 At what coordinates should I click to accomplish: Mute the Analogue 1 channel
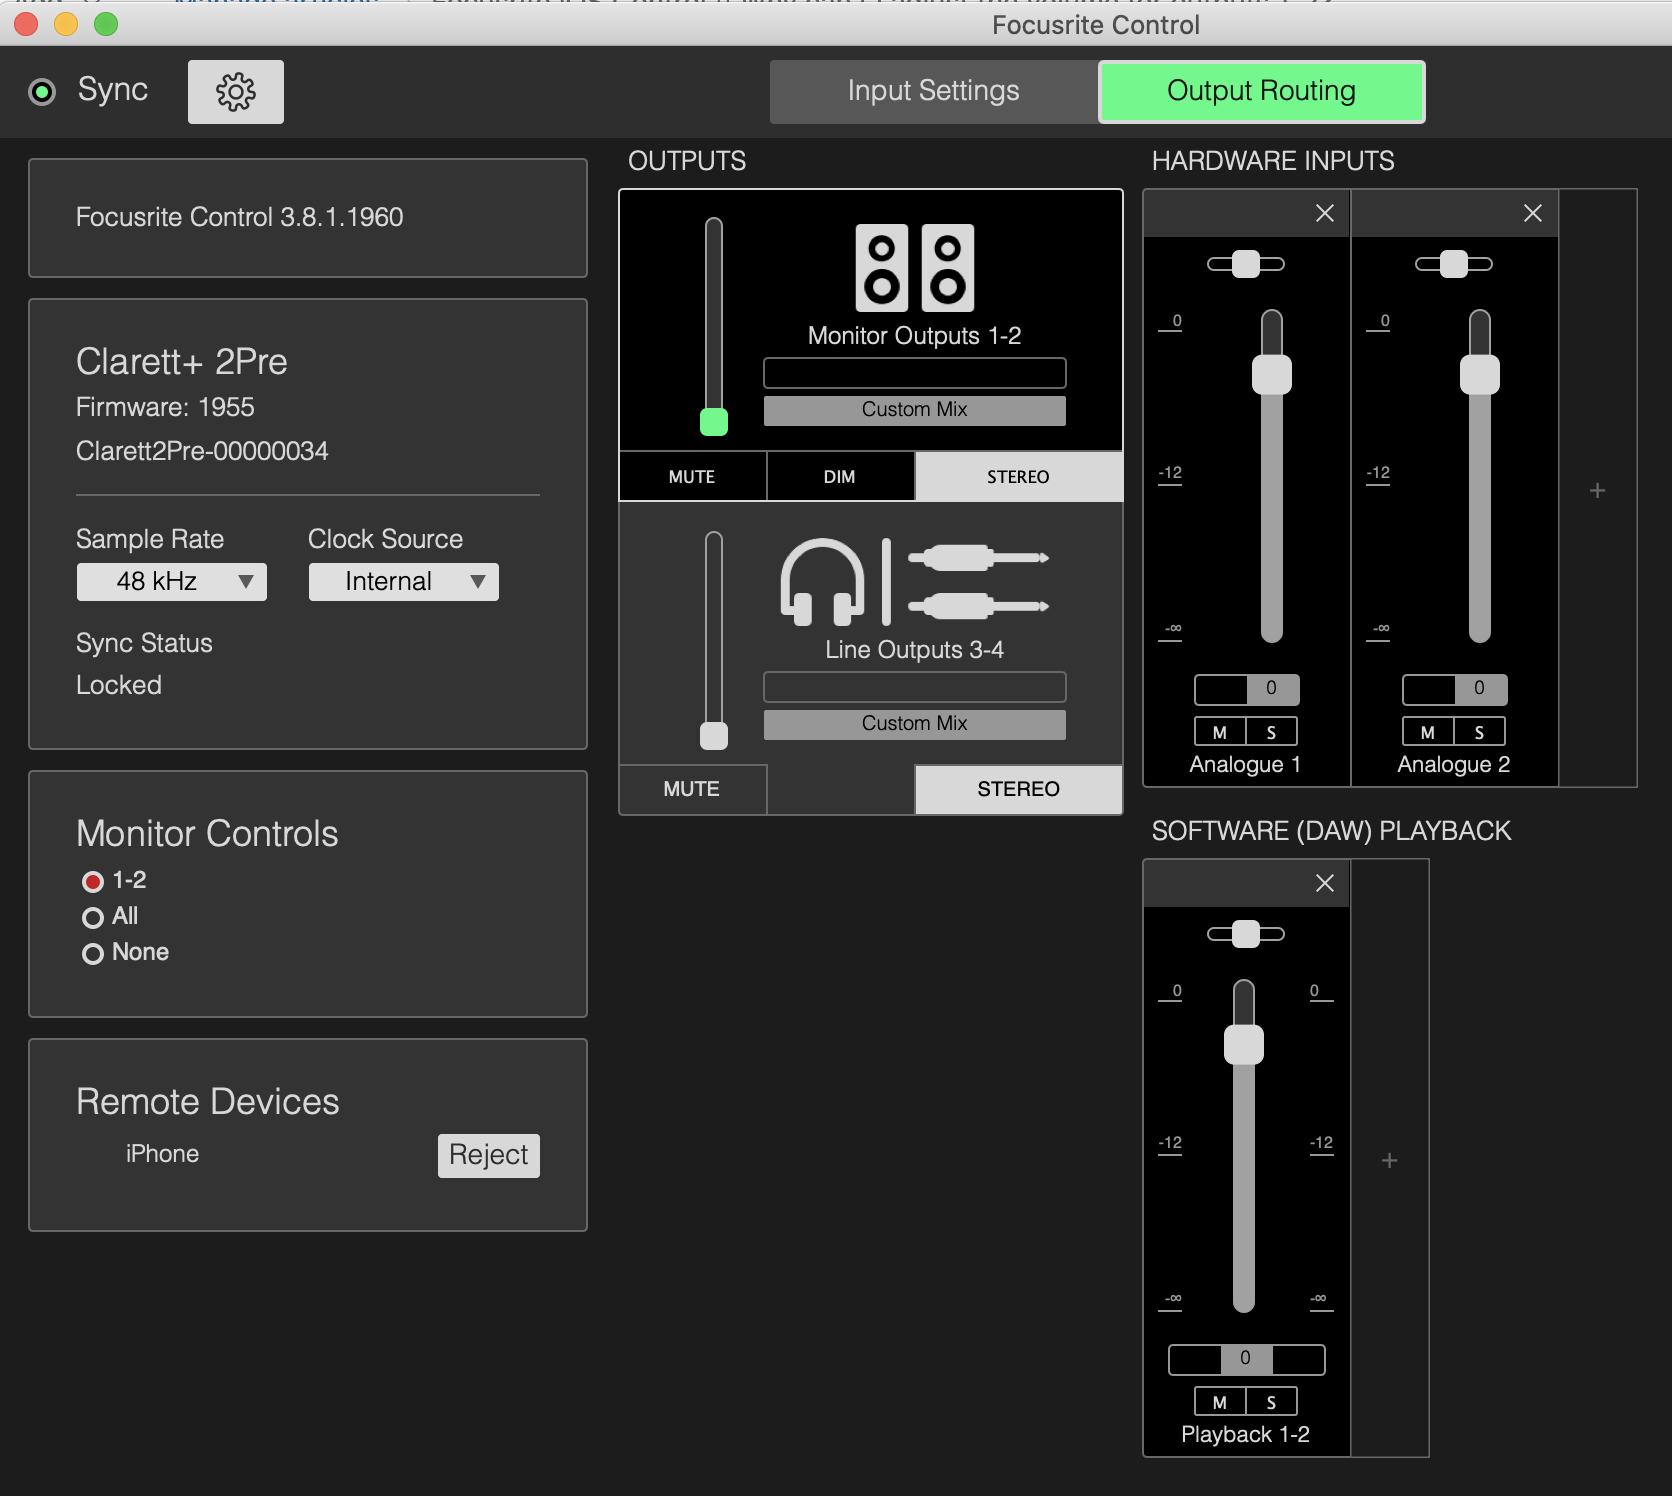click(1220, 731)
